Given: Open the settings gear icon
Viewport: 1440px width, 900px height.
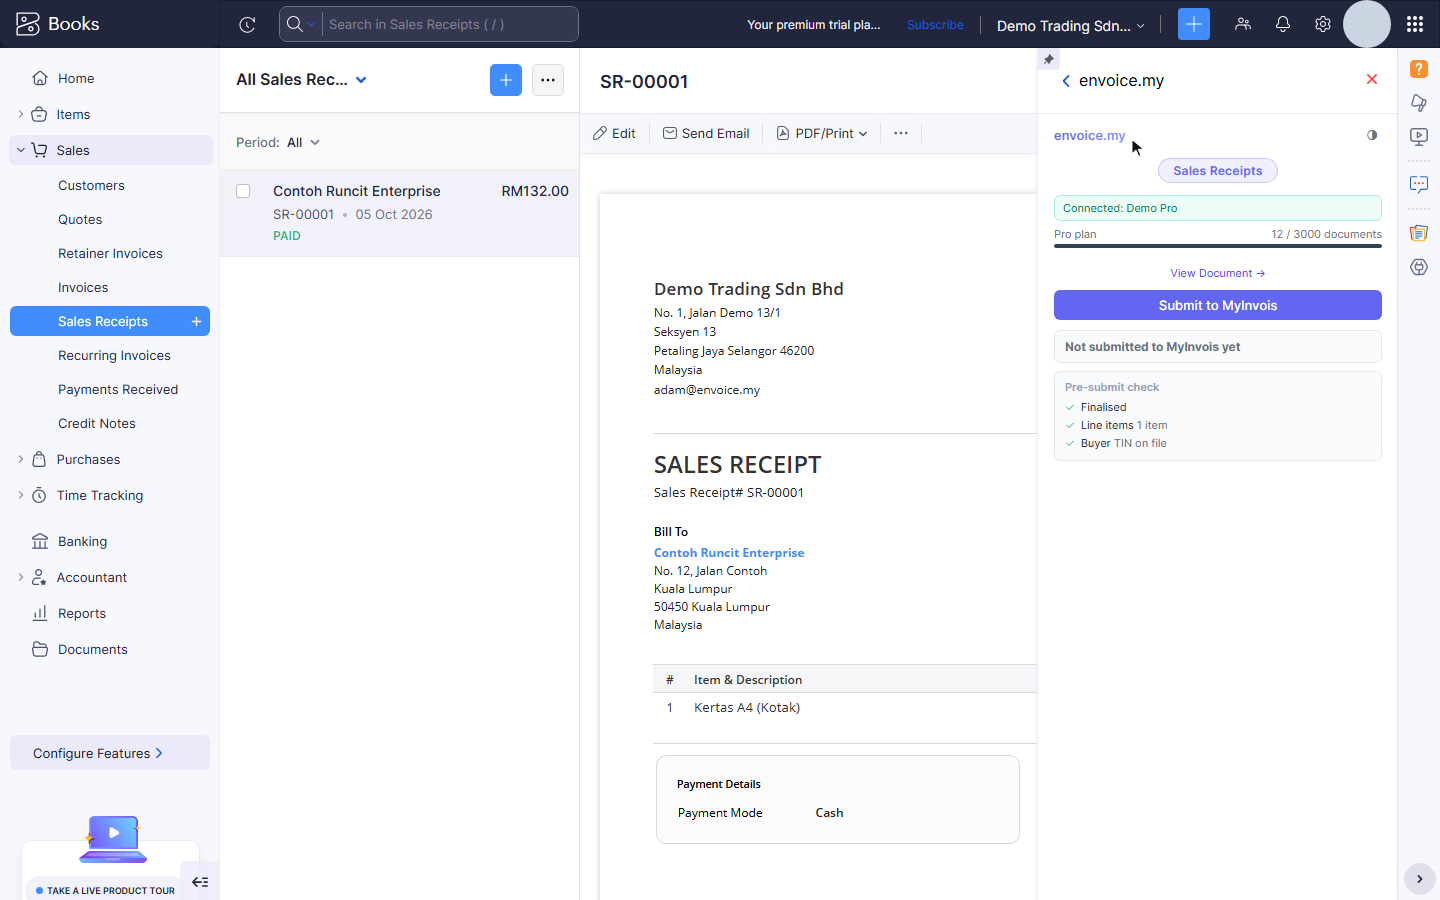Looking at the screenshot, I should click(1323, 24).
